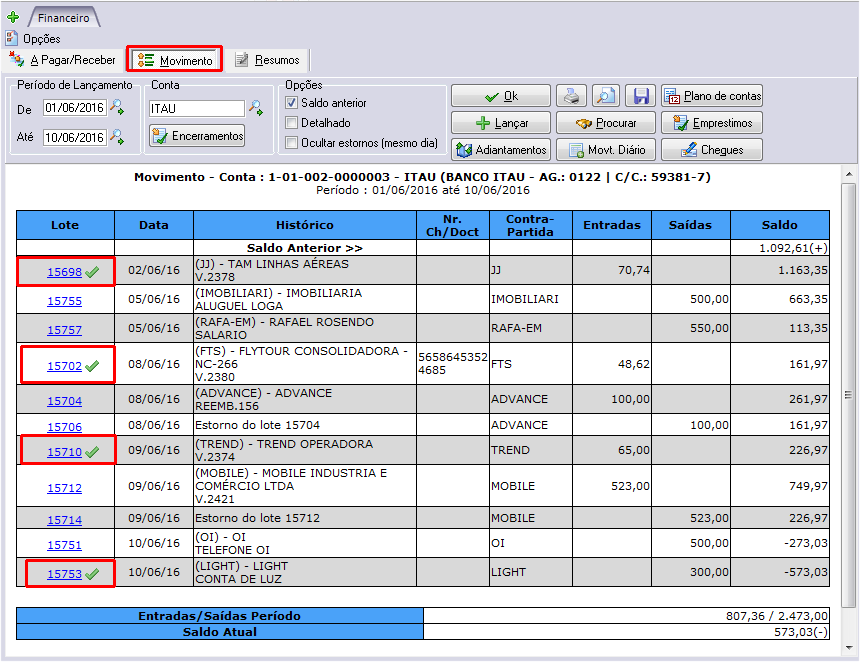The width and height of the screenshot is (860, 662).
Task: Click the Saldo column header
Action: pyautogui.click(x=779, y=225)
